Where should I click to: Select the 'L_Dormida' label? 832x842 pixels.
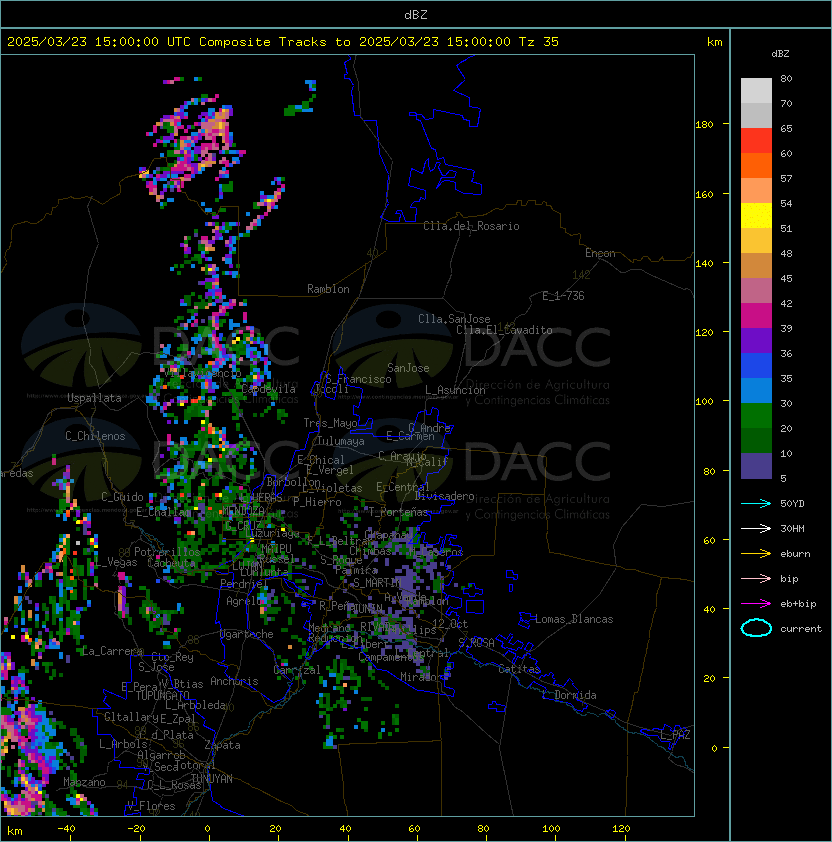coord(569,695)
